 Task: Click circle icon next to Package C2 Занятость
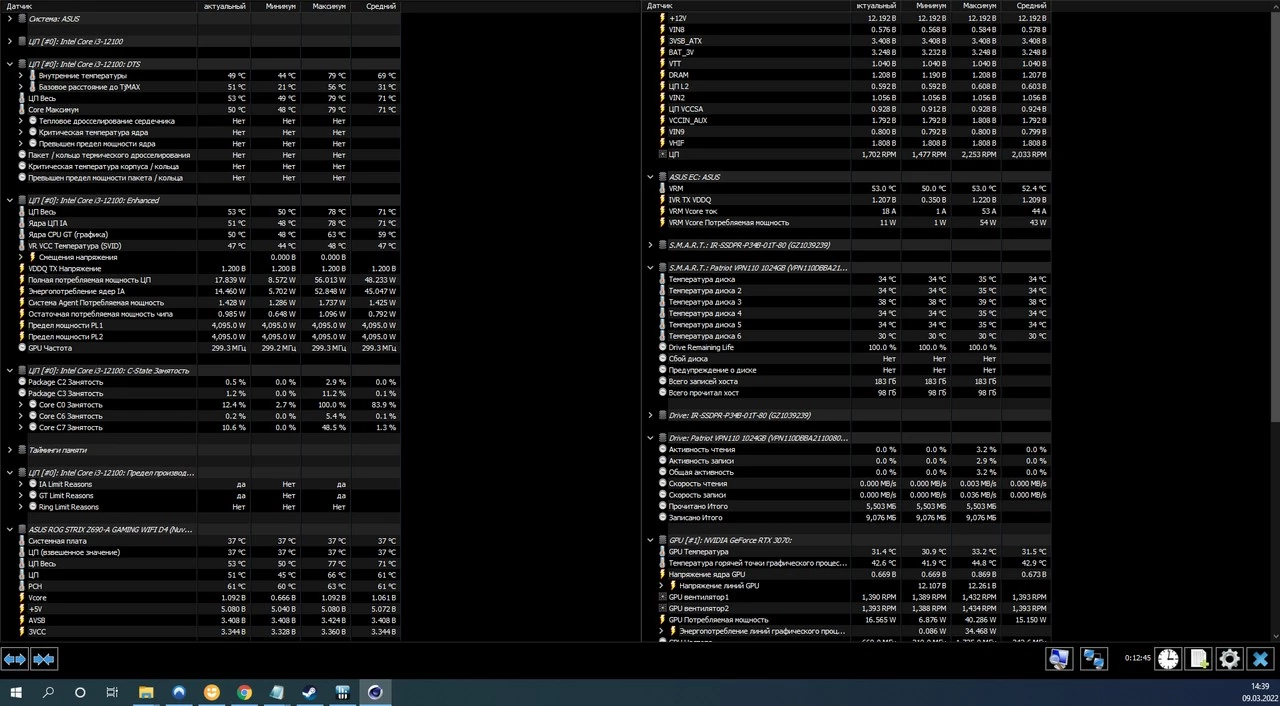(x=22, y=382)
